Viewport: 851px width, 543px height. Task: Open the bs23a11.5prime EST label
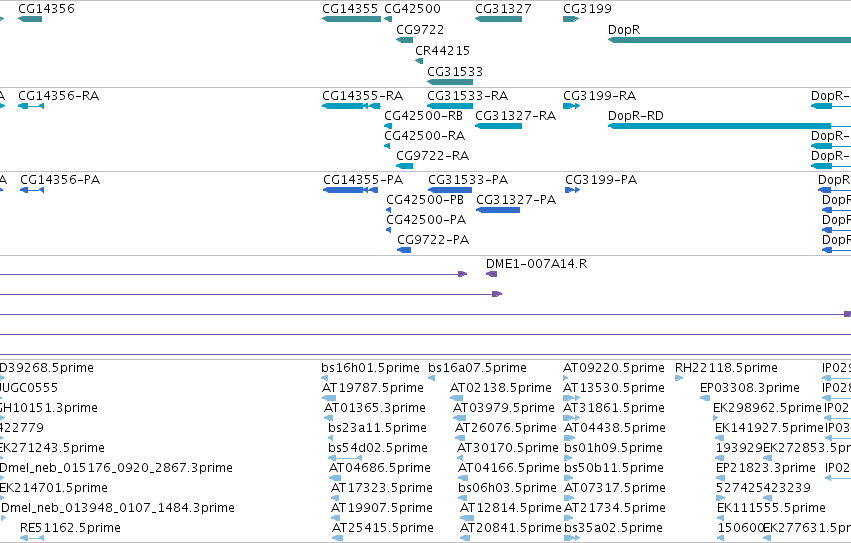tap(377, 428)
